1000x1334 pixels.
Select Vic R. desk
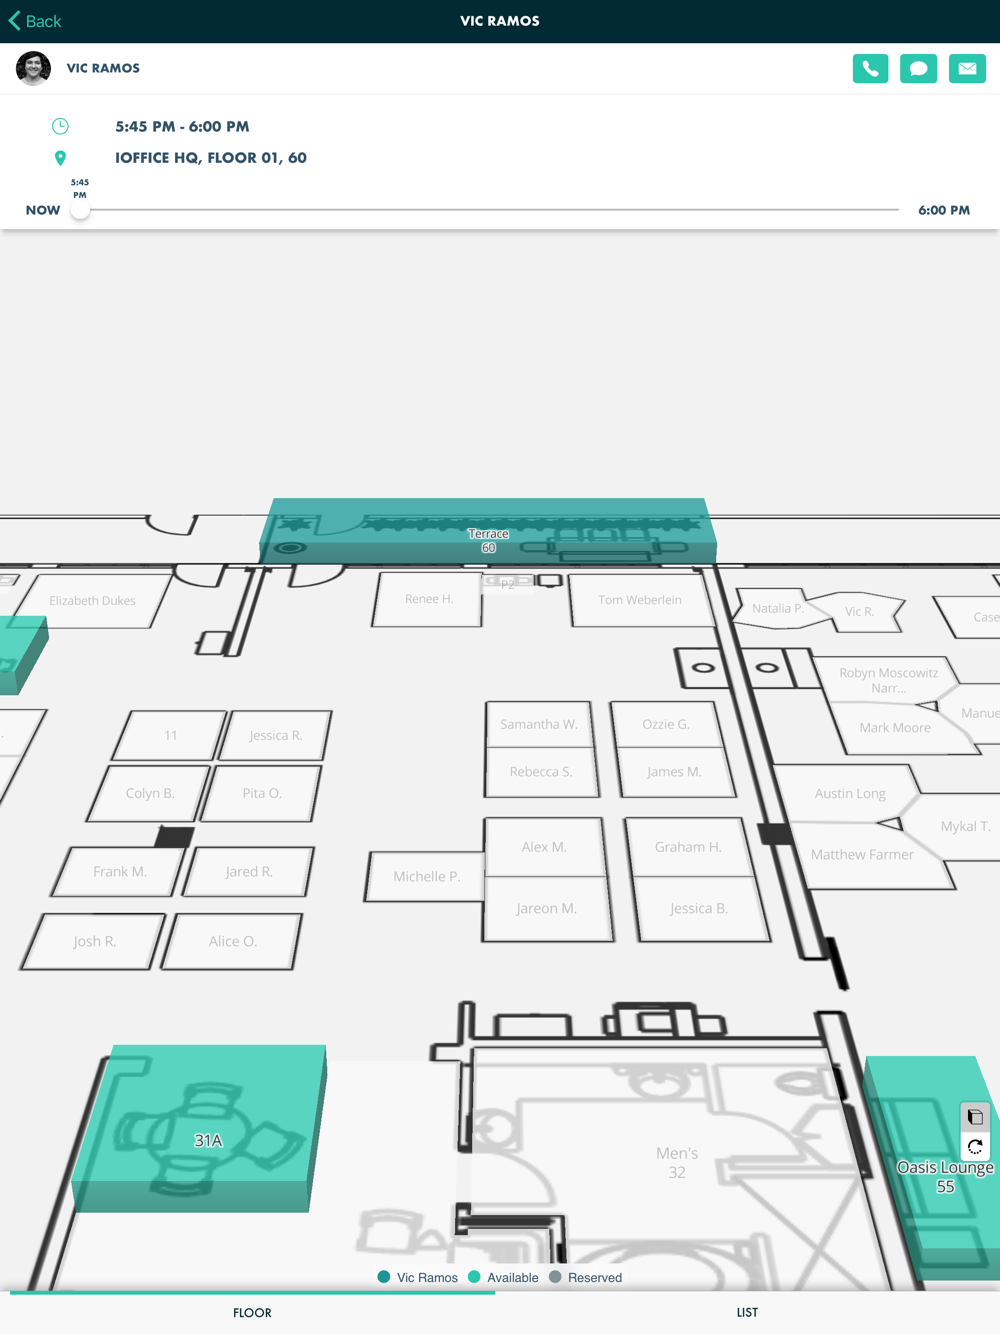[x=859, y=611]
